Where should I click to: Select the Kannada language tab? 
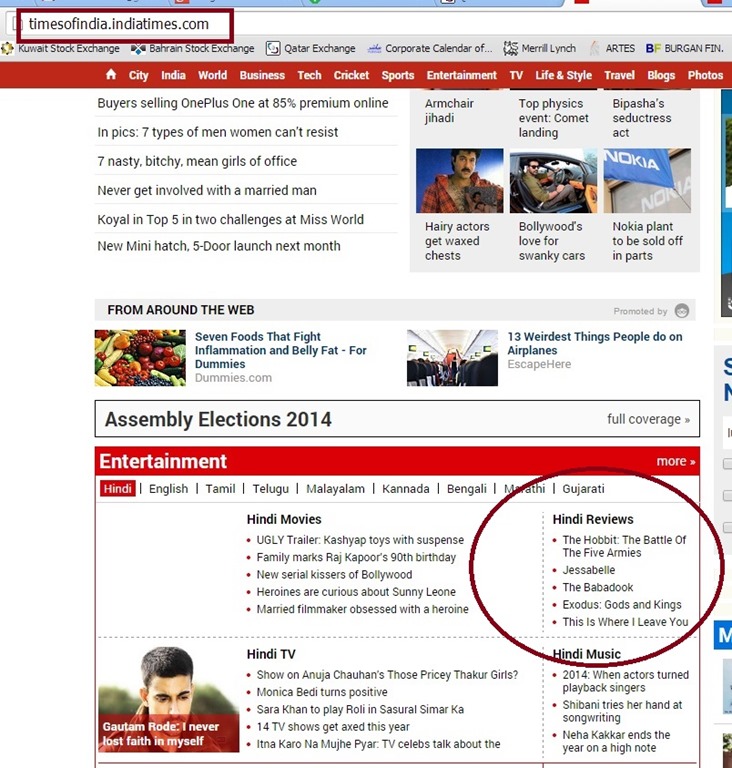[x=406, y=488]
